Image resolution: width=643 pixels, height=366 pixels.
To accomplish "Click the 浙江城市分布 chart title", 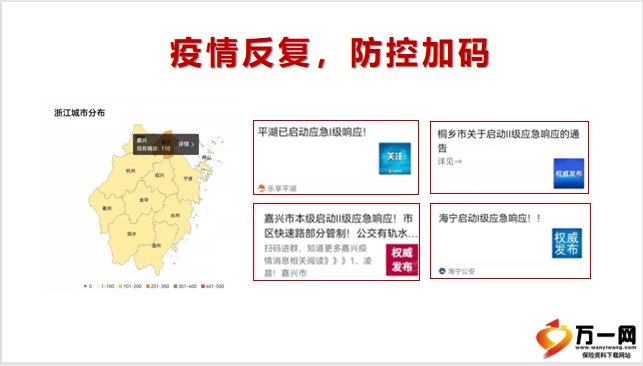I will click(x=80, y=113).
